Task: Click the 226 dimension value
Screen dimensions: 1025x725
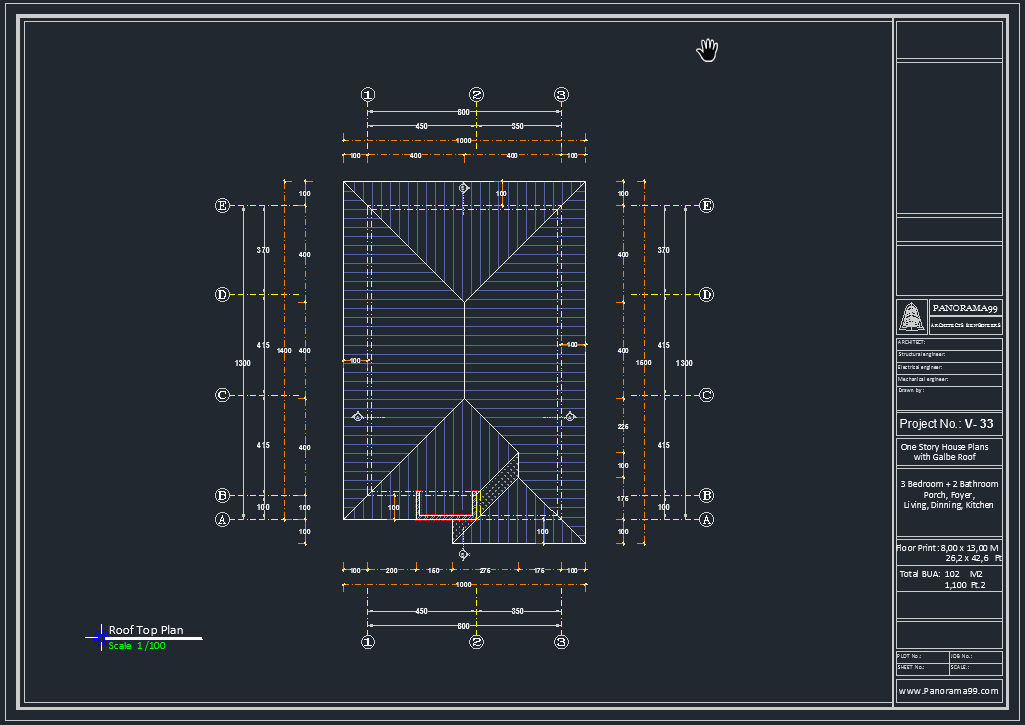Action: (x=623, y=427)
